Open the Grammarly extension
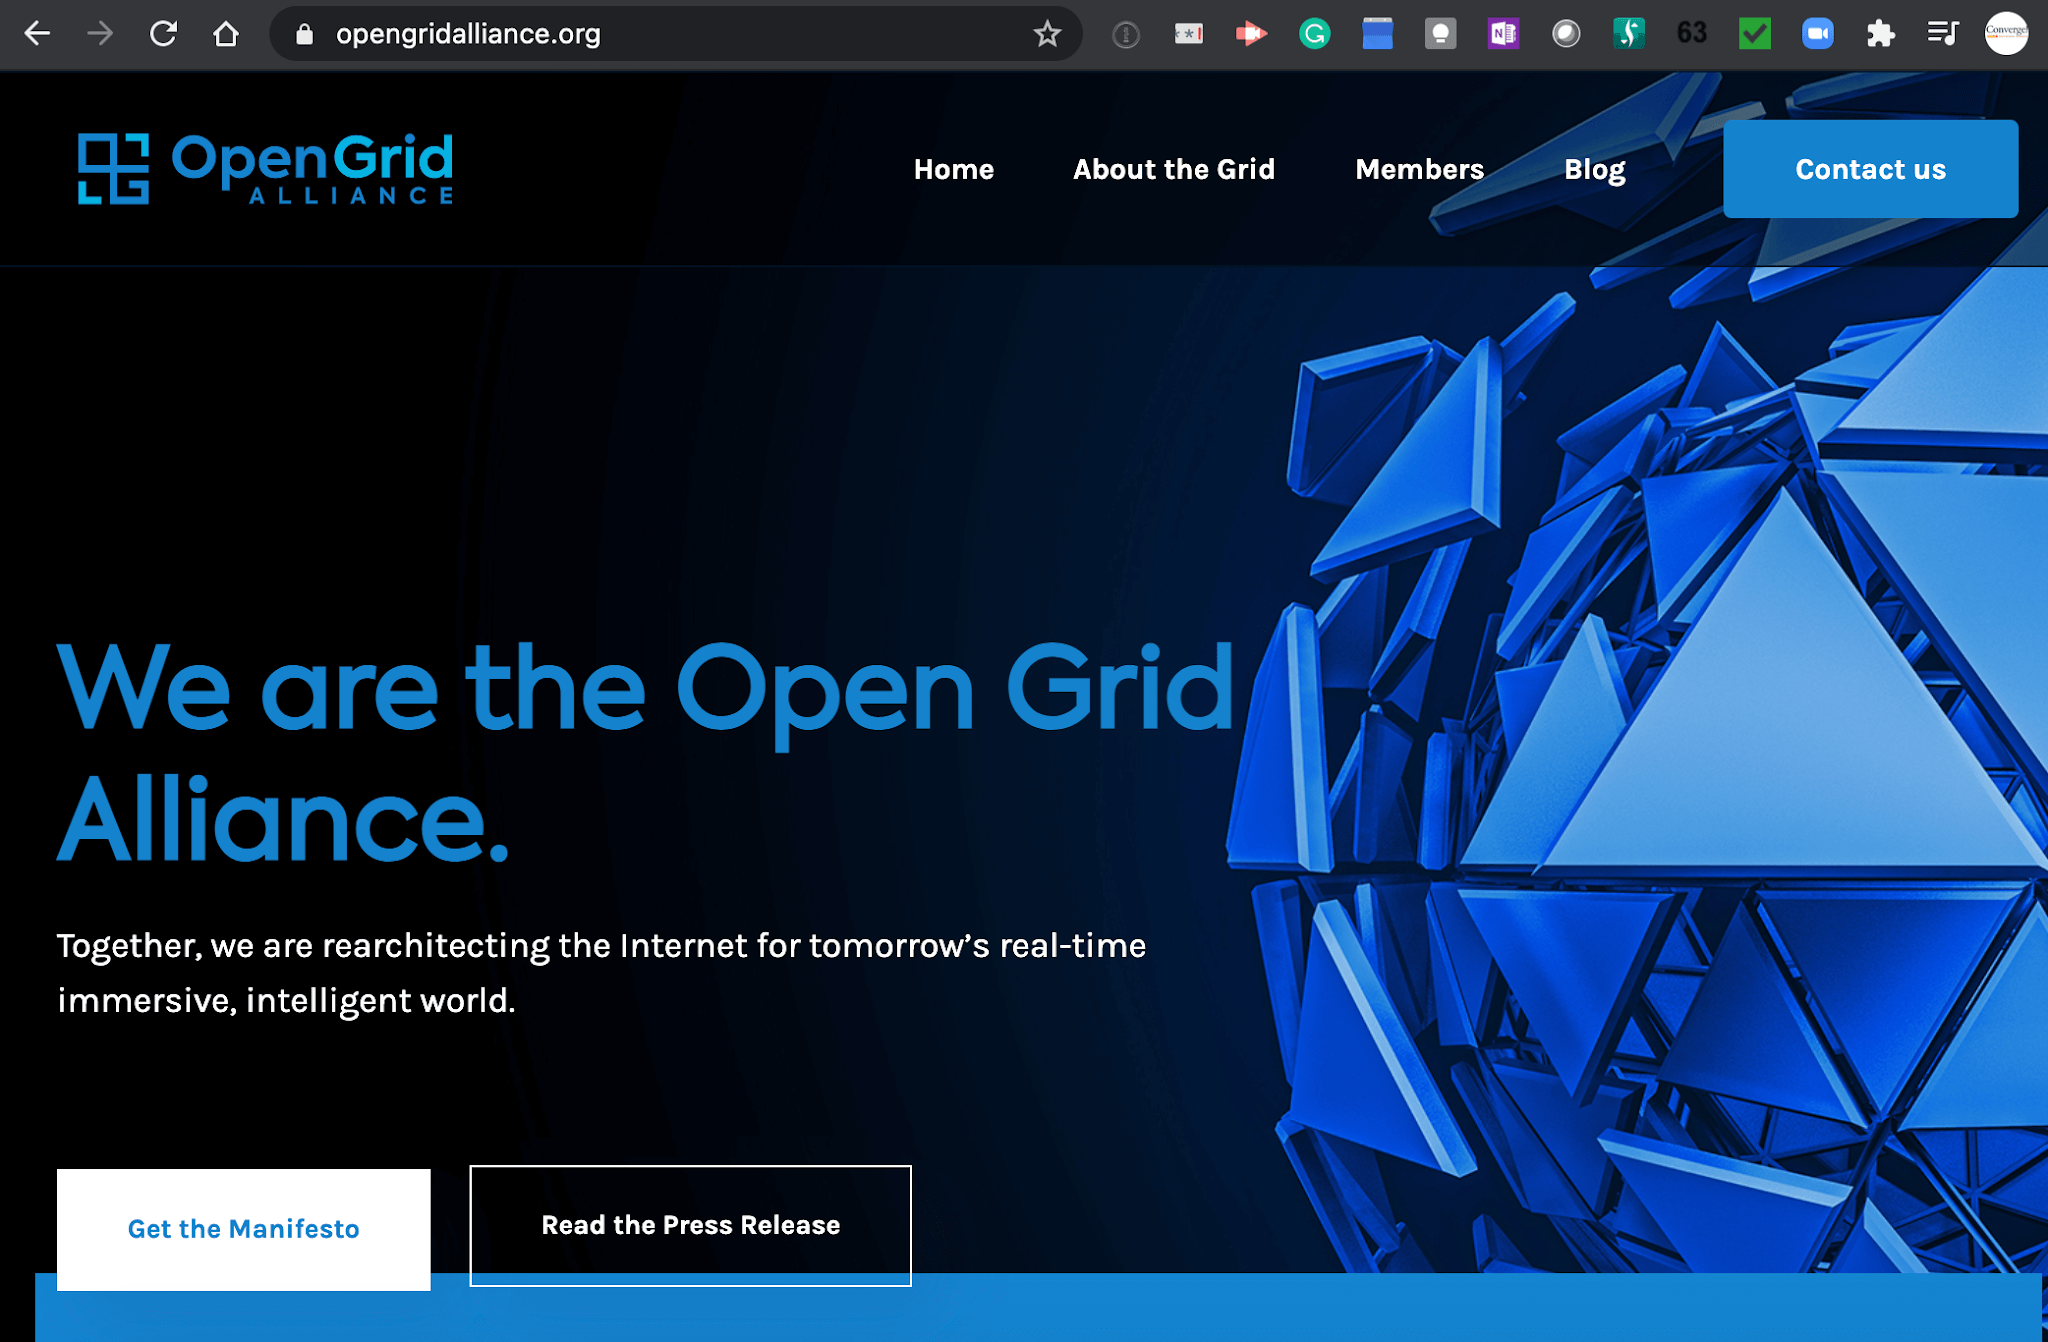This screenshot has height=1342, width=2048. (x=1317, y=33)
